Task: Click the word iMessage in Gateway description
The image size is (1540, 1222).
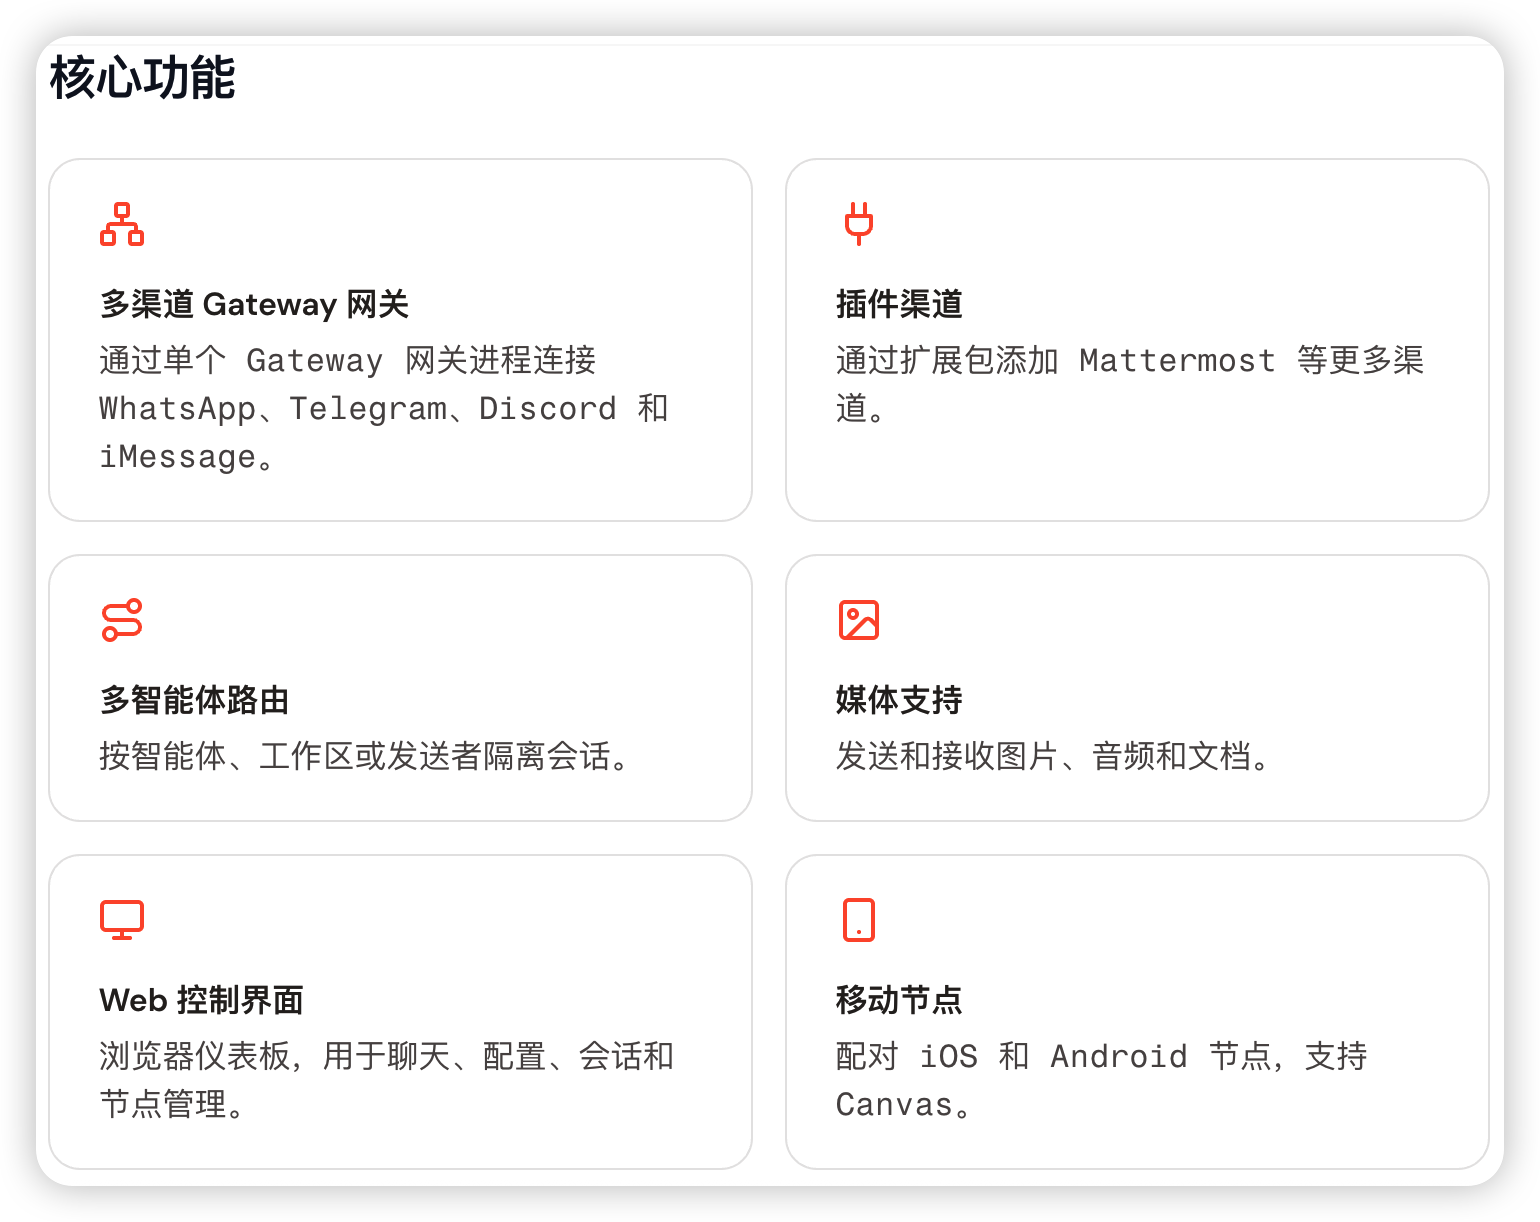Action: [x=177, y=457]
